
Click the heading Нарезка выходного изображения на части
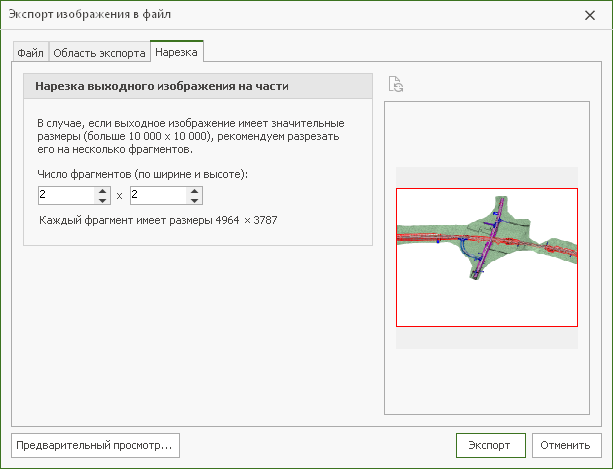(162, 86)
